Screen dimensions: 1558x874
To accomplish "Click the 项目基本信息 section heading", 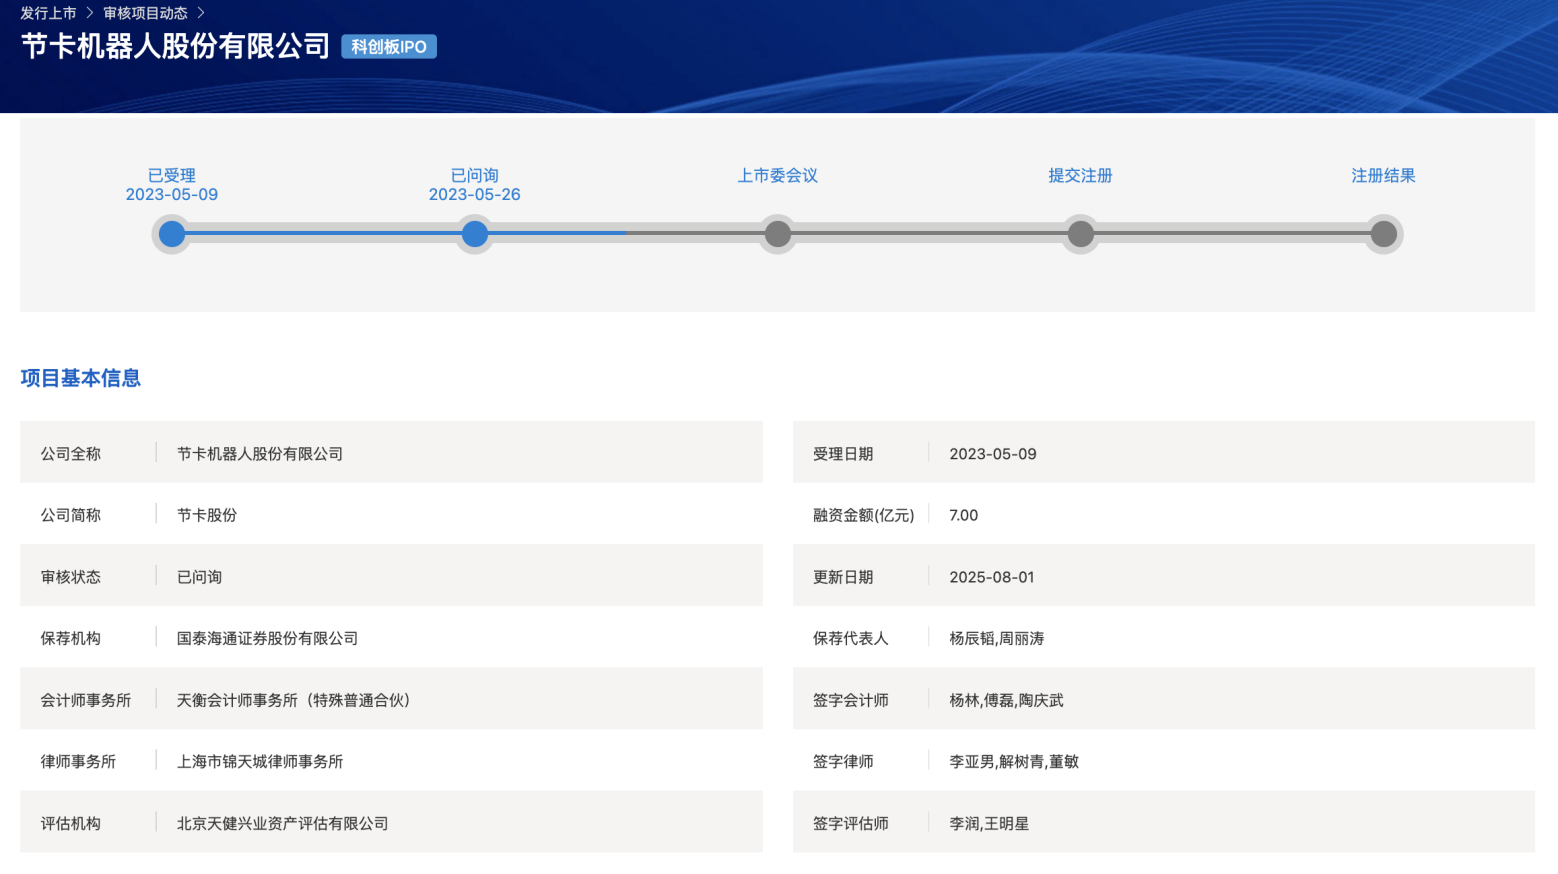I will point(81,378).
